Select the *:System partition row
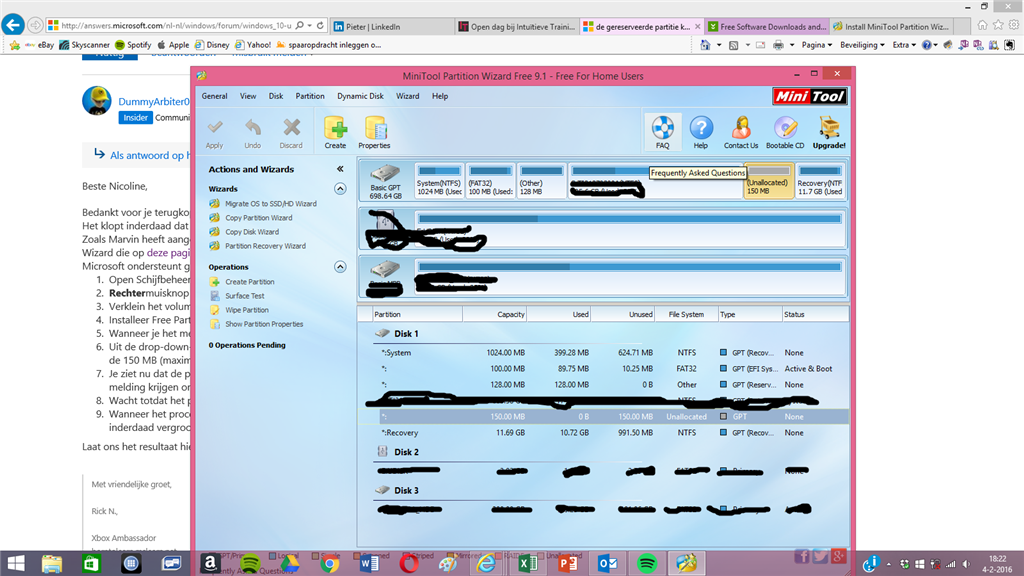1024x576 pixels. tap(604, 353)
